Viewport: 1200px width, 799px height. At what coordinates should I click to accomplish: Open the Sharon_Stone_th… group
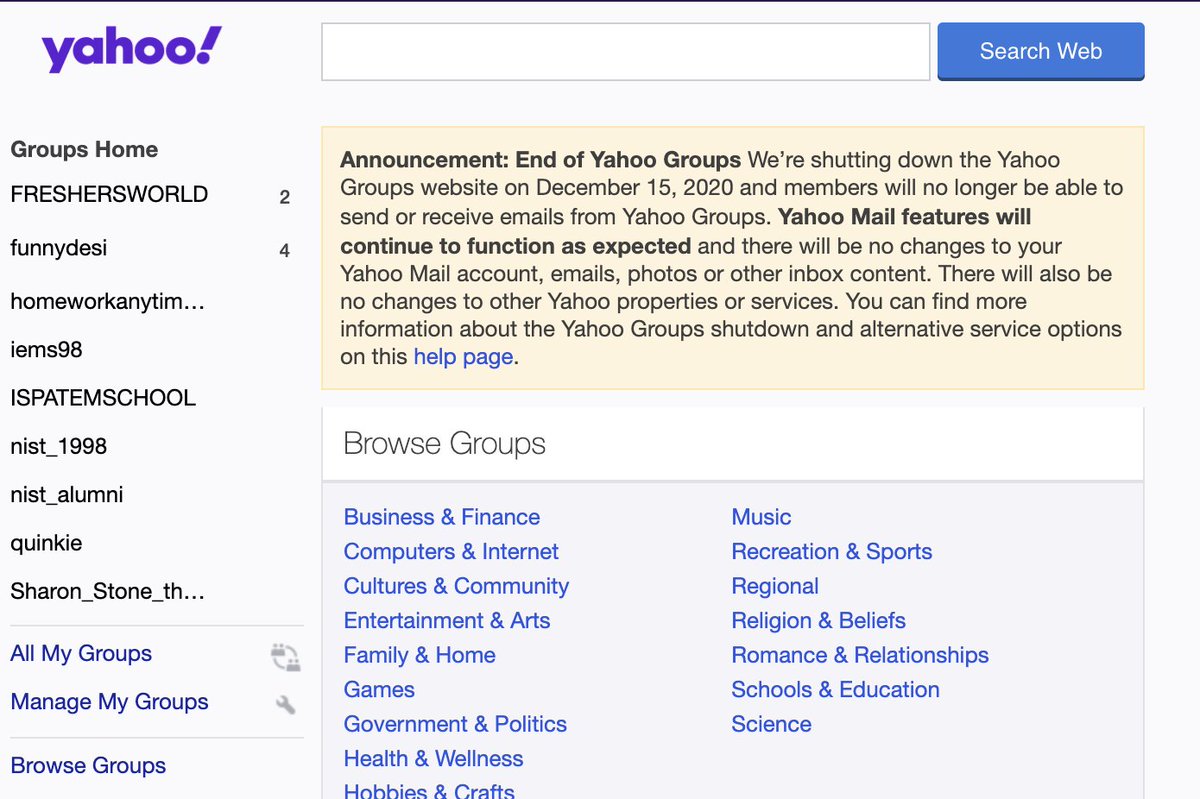pos(107,592)
